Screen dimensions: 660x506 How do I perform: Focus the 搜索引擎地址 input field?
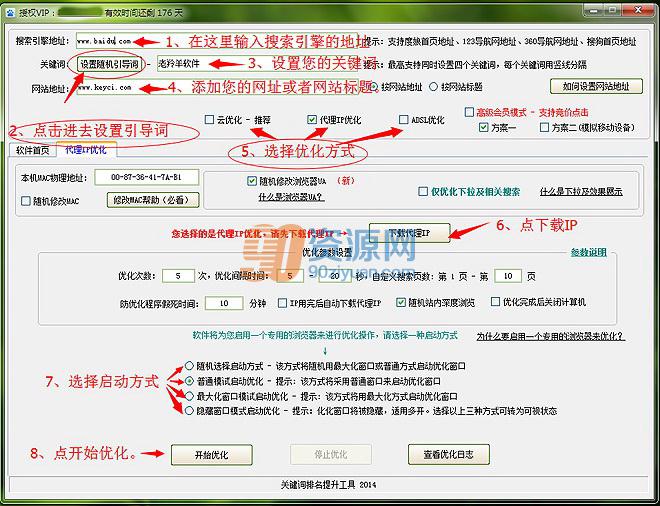coord(217,41)
